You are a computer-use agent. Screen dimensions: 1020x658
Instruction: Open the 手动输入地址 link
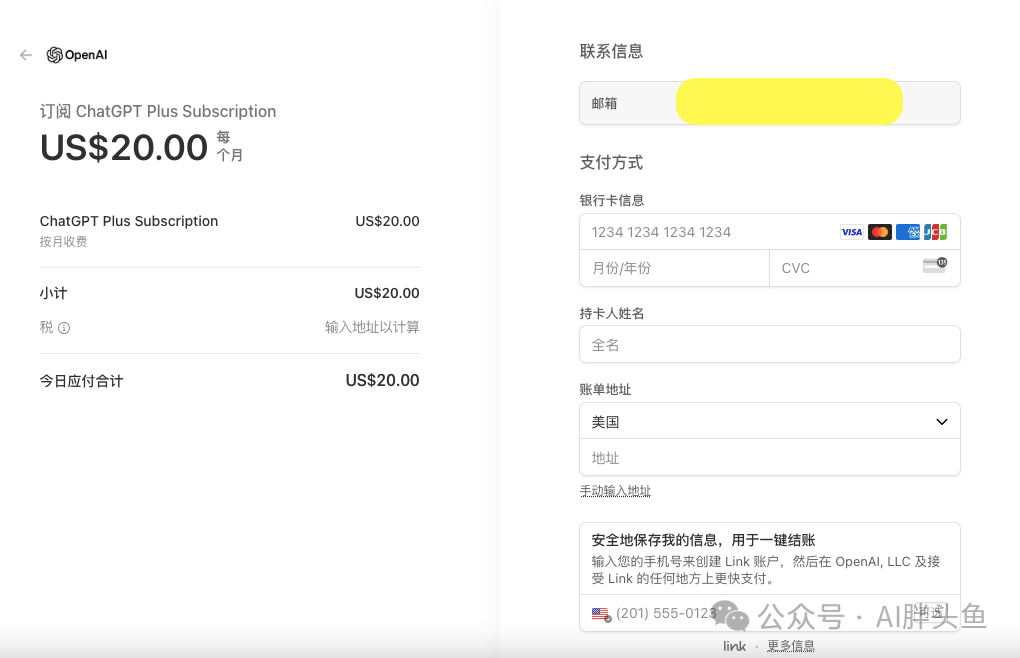615,491
